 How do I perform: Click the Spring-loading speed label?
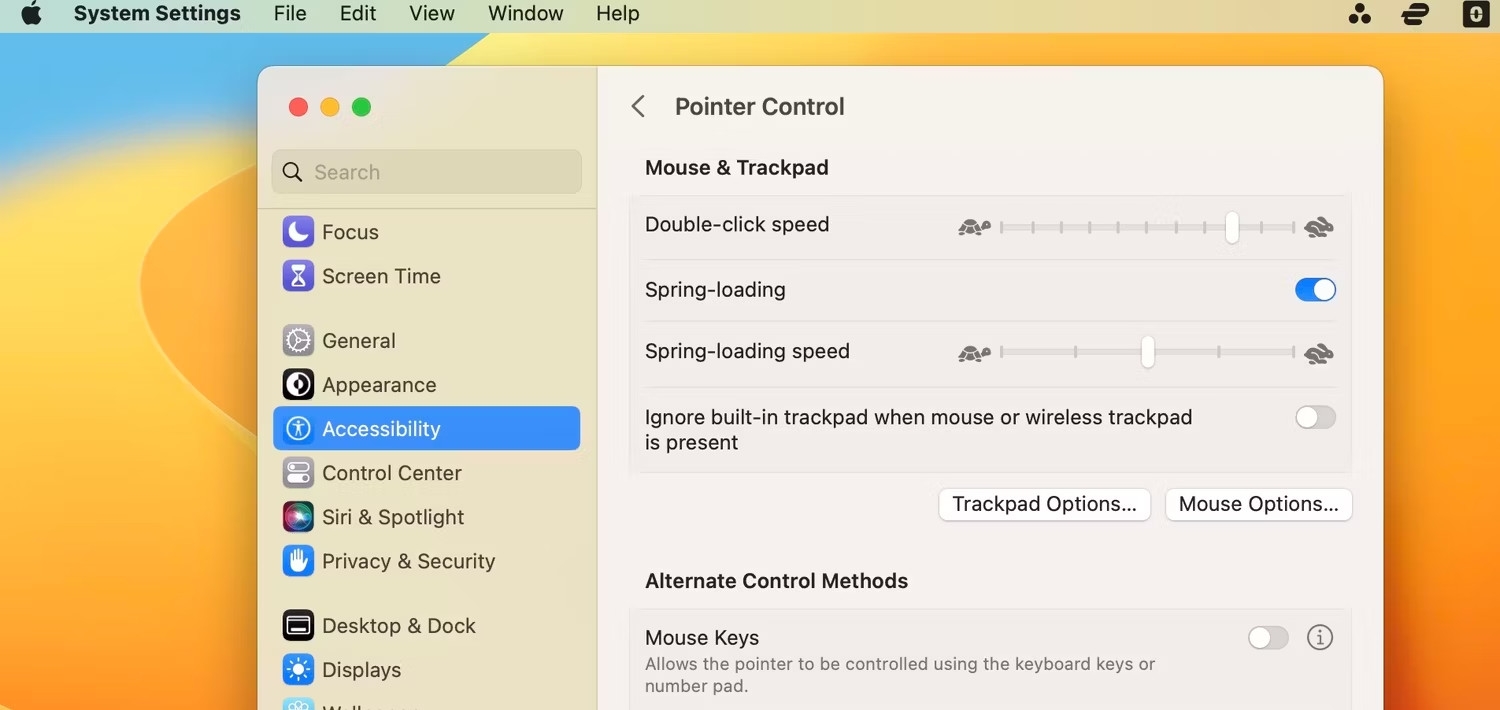coord(747,351)
